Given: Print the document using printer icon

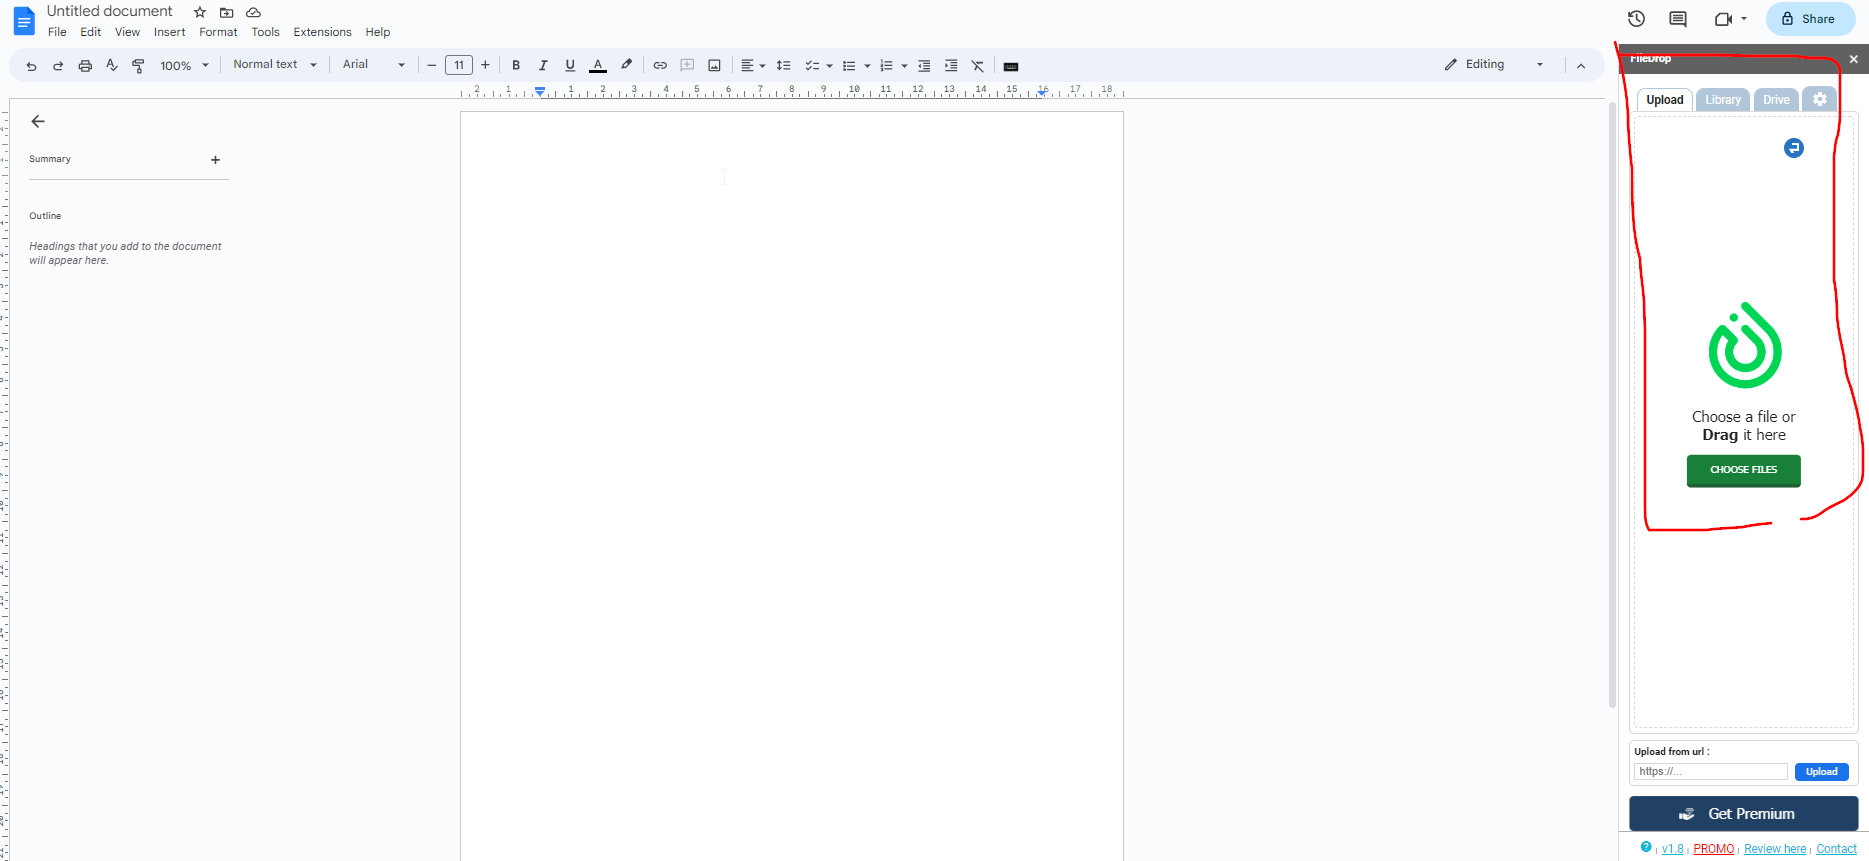Looking at the screenshot, I should [x=85, y=66].
